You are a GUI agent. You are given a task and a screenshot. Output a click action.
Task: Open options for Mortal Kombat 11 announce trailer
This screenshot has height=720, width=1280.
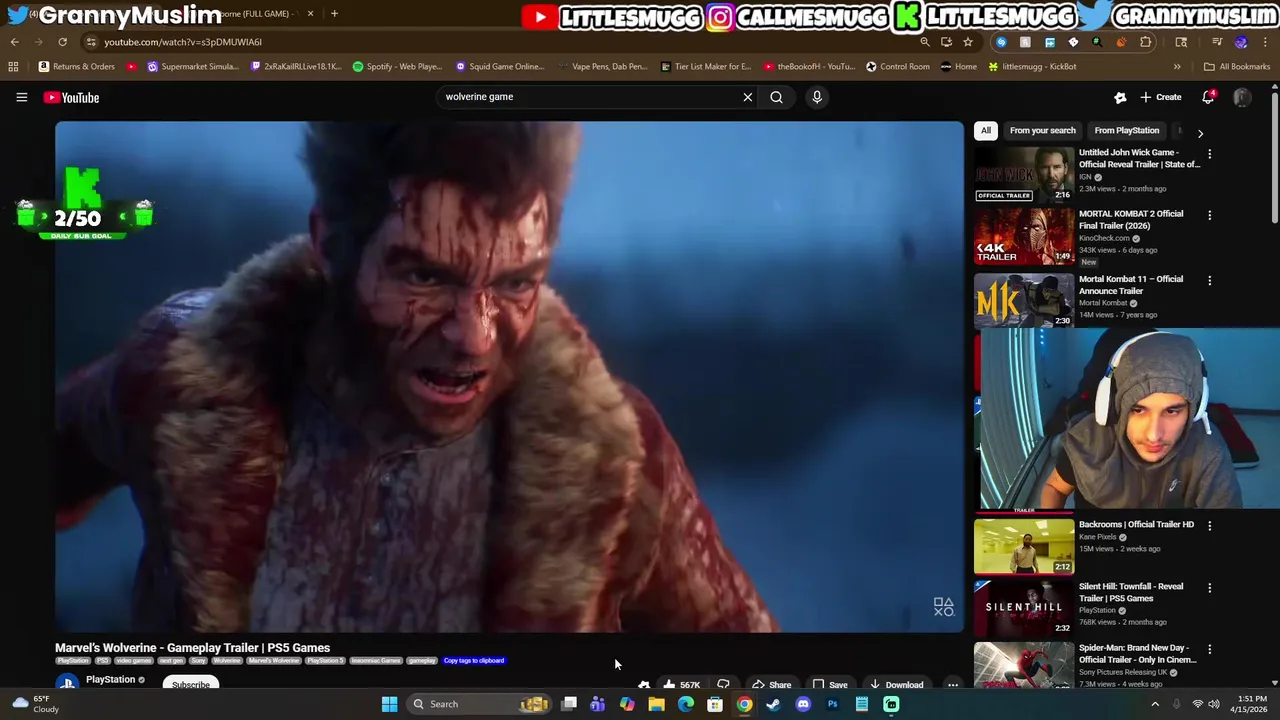1209,280
